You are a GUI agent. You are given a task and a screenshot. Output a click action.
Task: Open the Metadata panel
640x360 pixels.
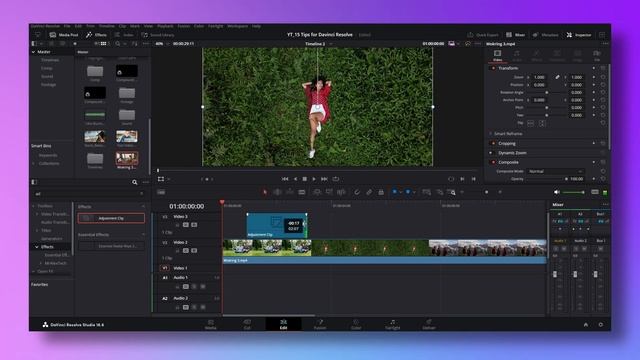coord(545,35)
